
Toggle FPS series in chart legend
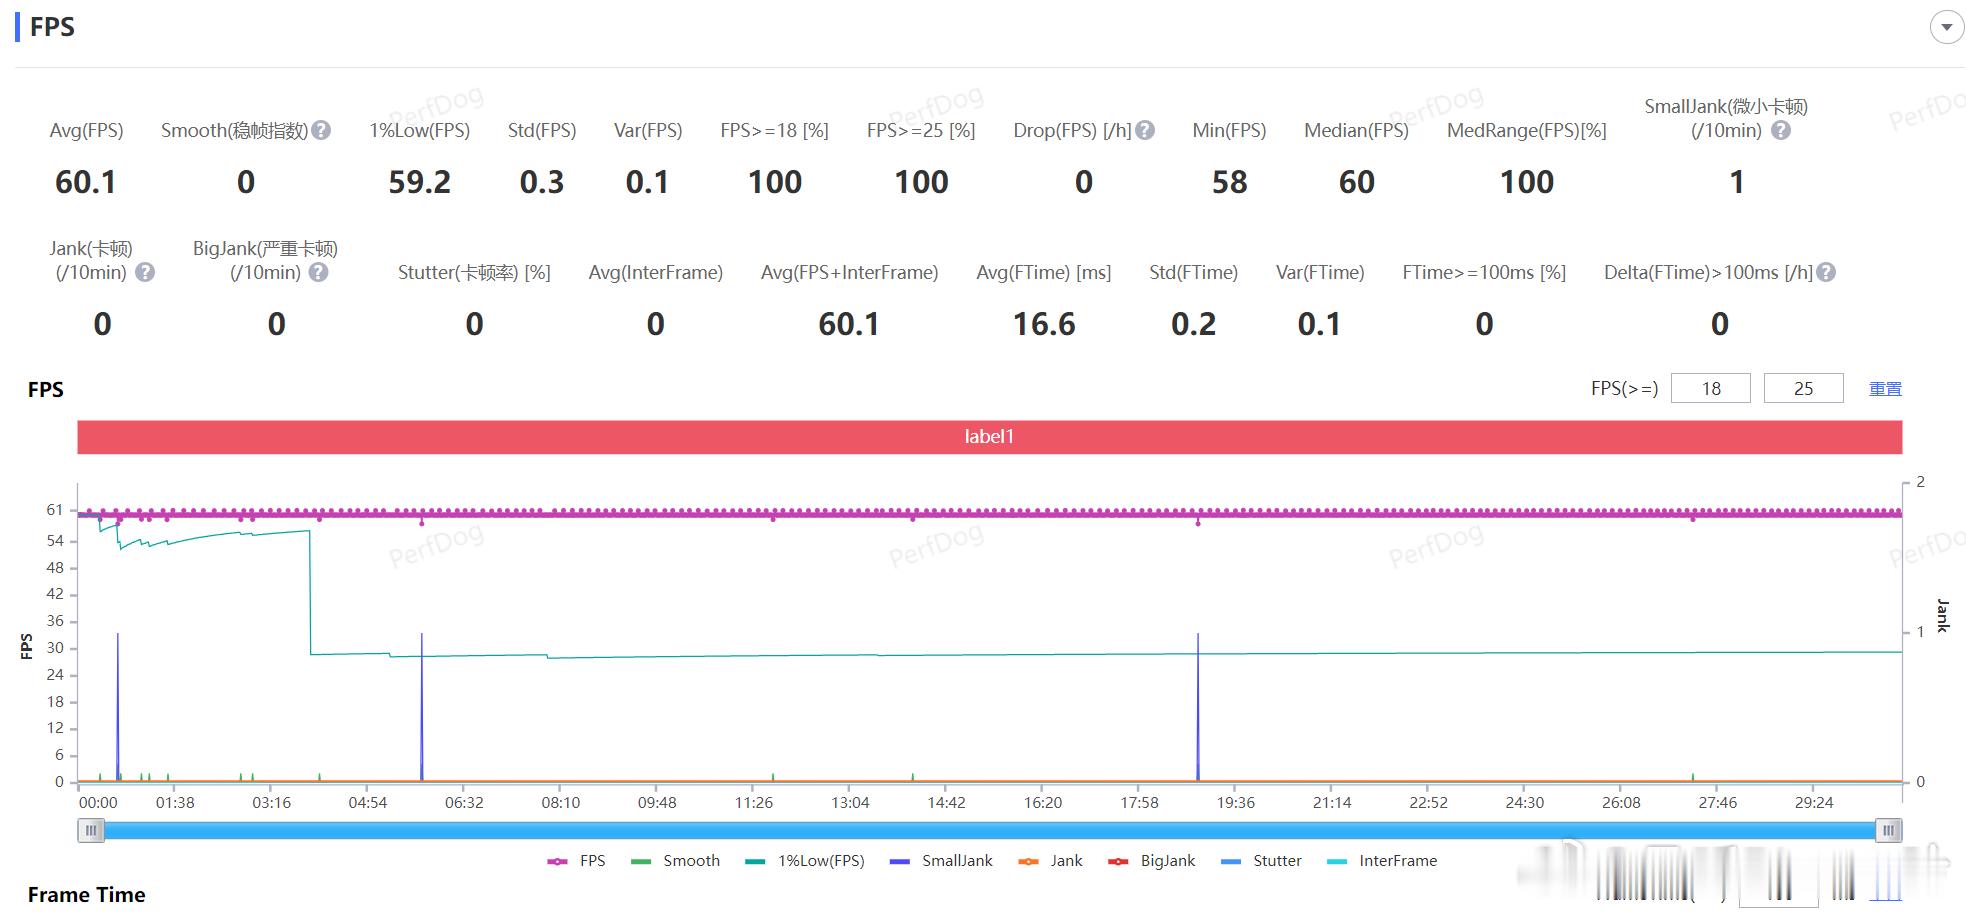tap(577, 860)
